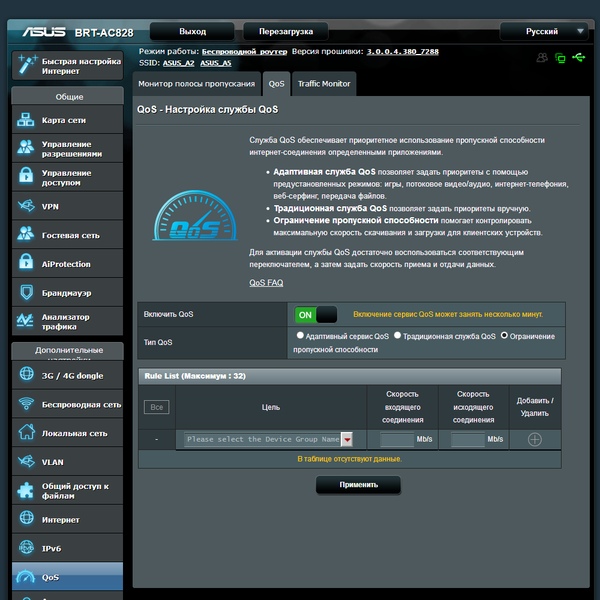Open Управление разрешениями users icon
This screenshot has height=600, width=600.
click(26, 148)
